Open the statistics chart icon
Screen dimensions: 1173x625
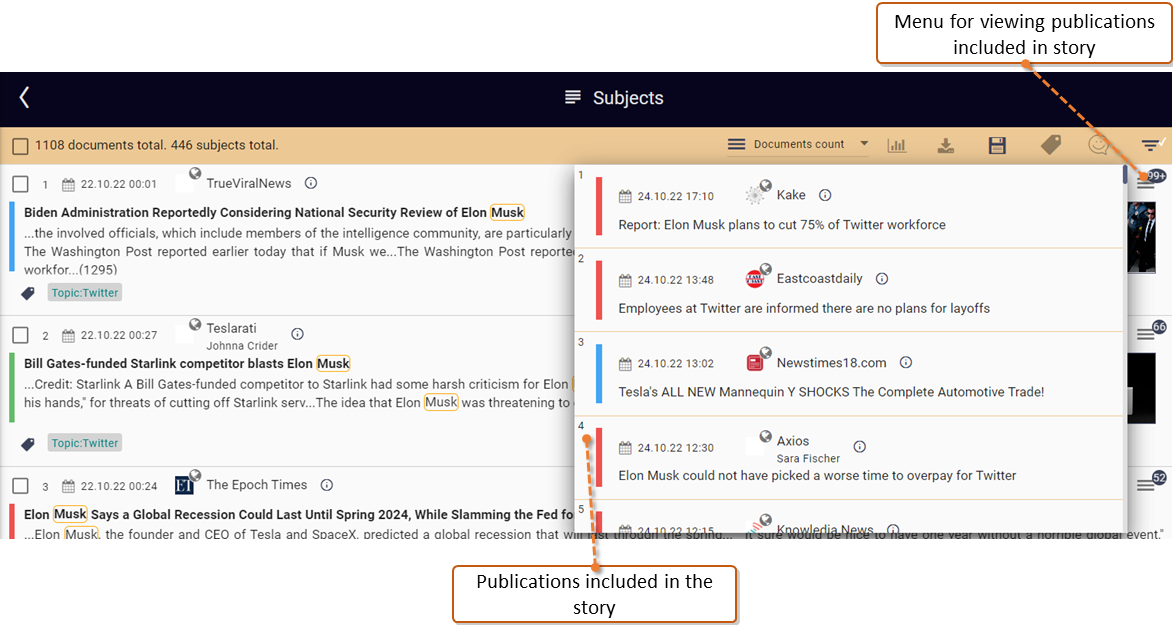point(897,145)
